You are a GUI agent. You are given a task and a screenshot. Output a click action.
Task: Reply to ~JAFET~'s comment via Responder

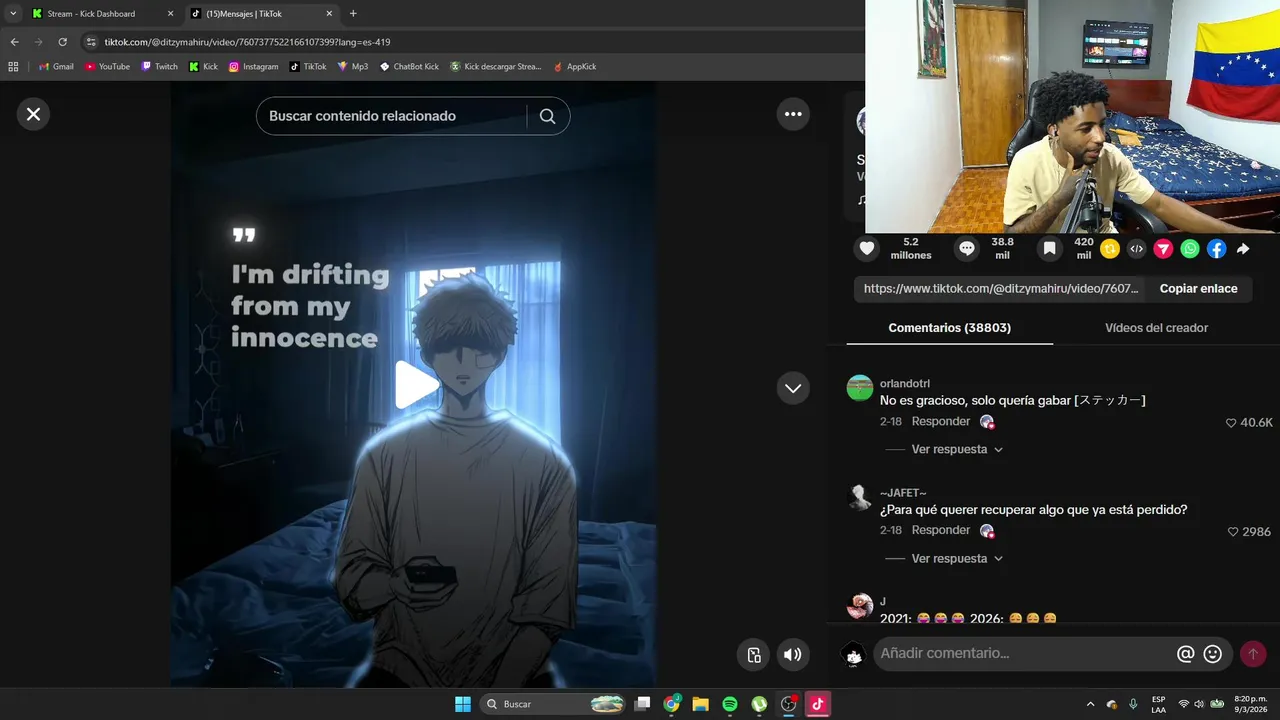click(941, 531)
